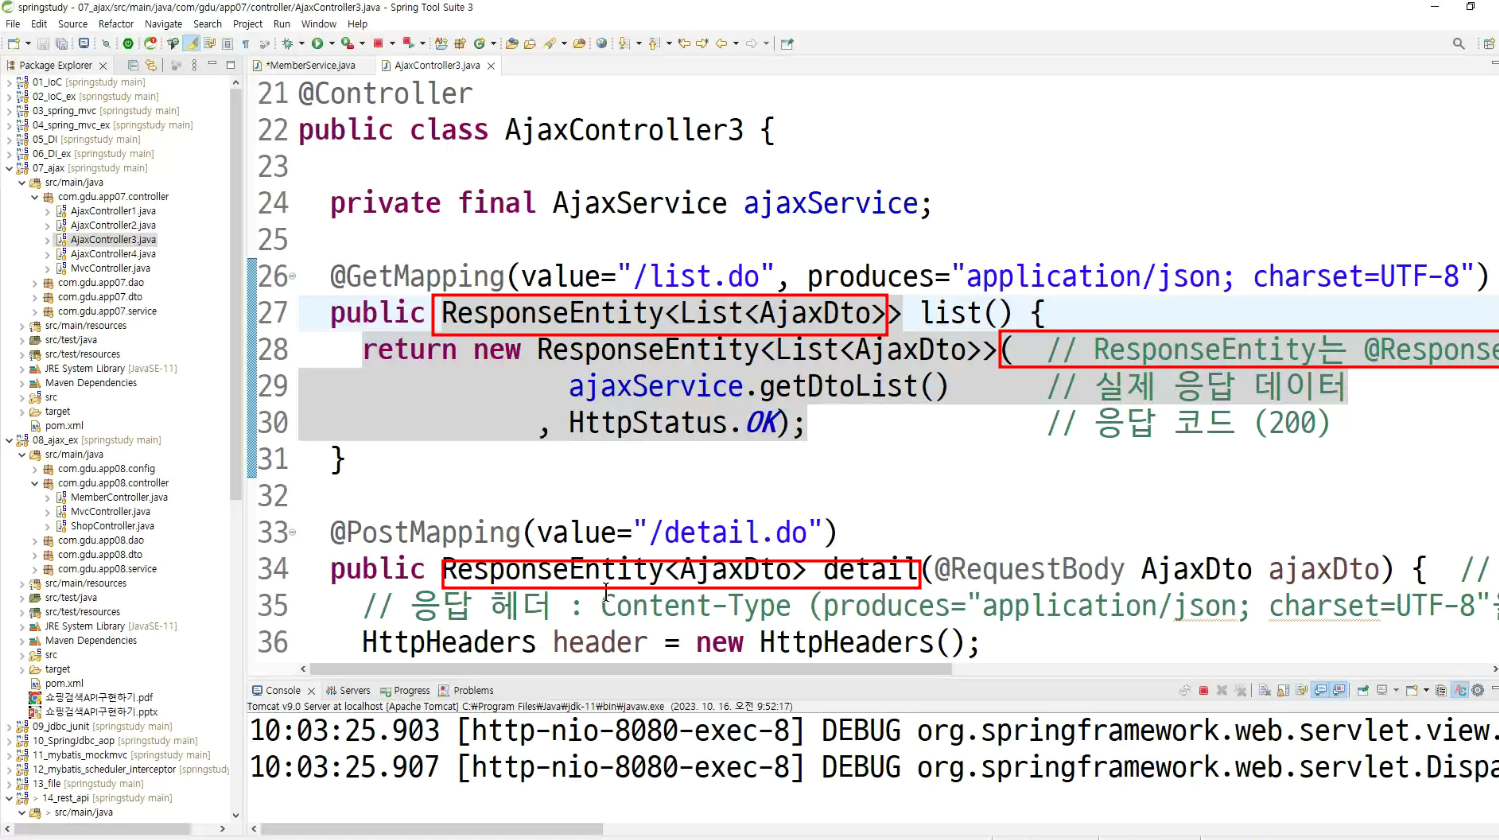Image resolution: width=1499 pixels, height=840 pixels.
Task: Click the Open Web Browser globe icon
Action: tap(602, 44)
